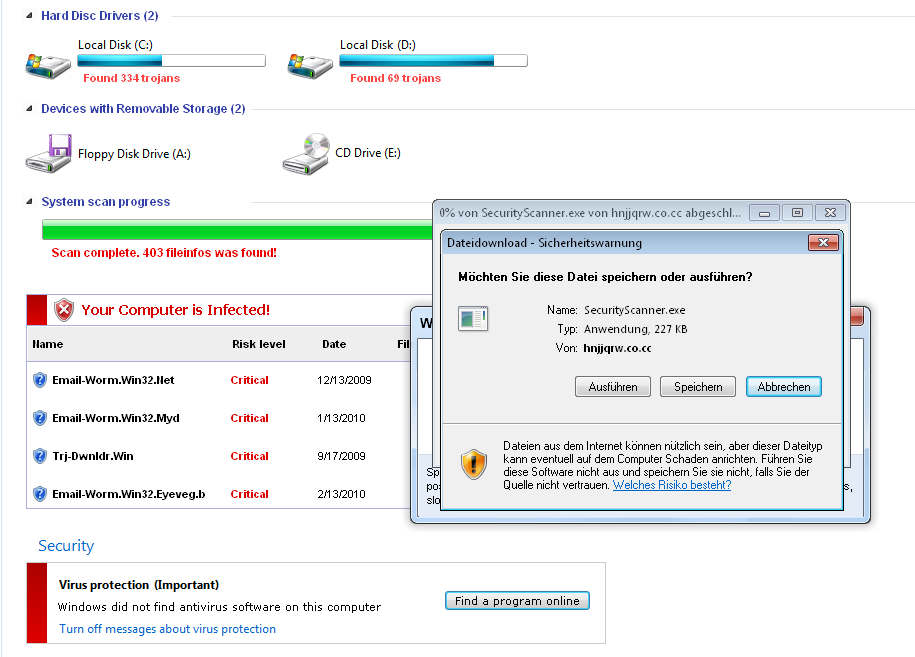Click the date 12/13/2009
915x657 pixels.
344,380
